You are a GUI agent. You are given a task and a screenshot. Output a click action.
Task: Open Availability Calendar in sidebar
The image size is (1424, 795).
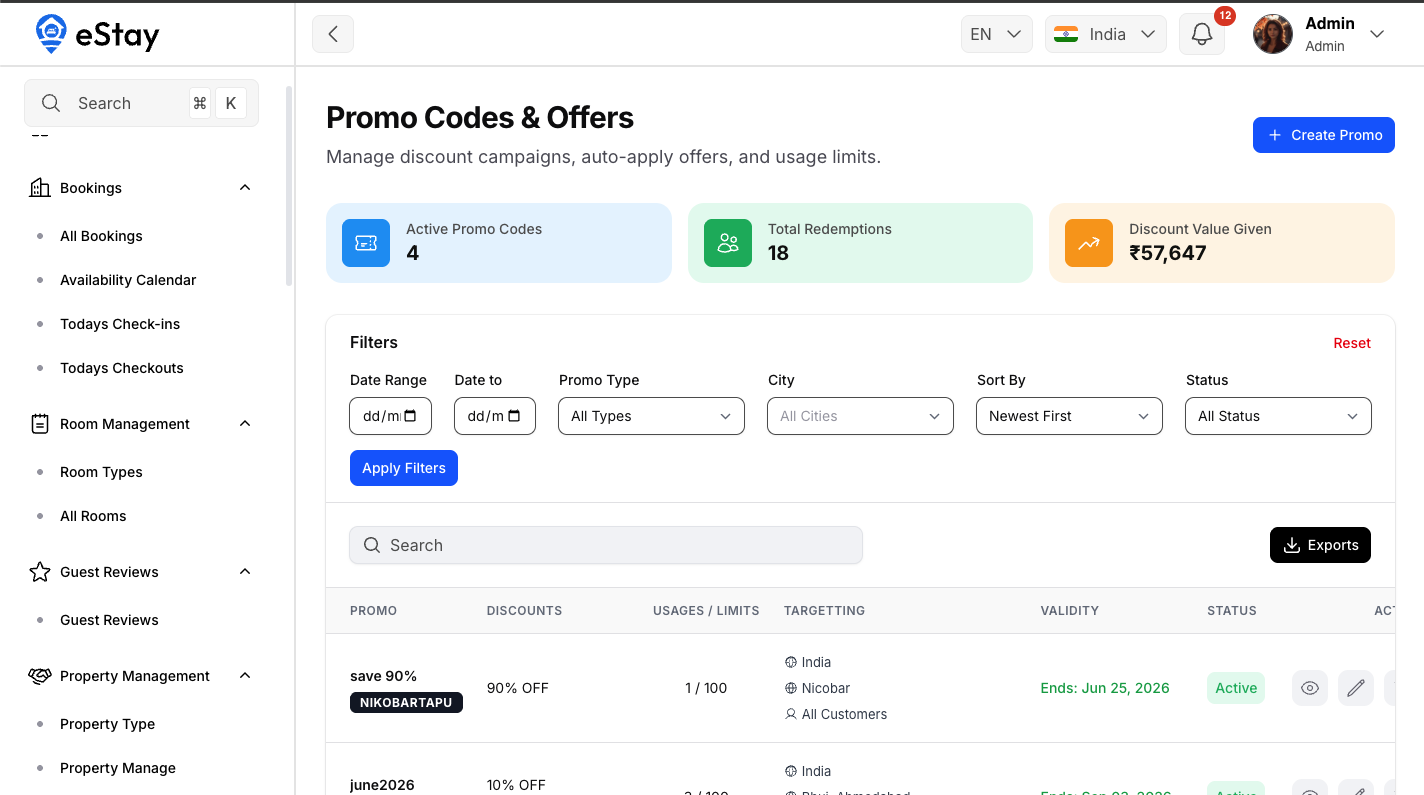[x=128, y=280]
